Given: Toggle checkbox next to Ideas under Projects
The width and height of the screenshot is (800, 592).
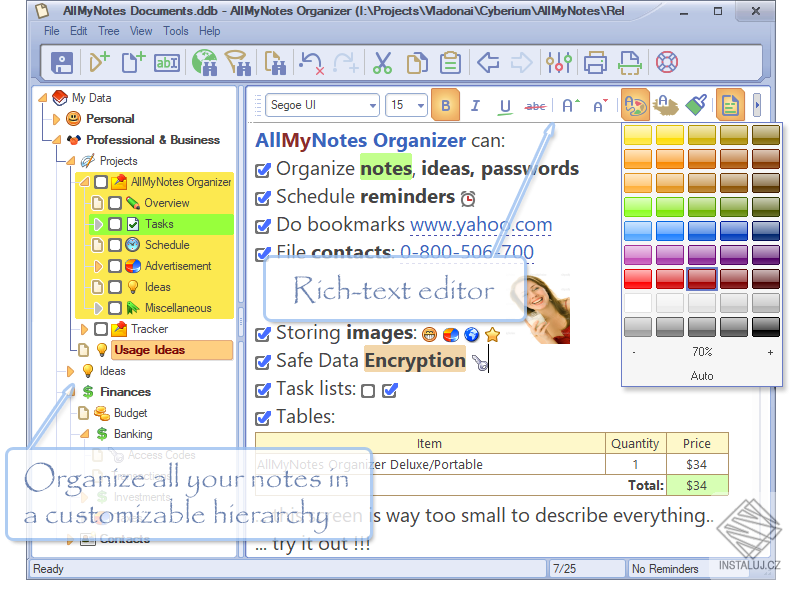Looking at the screenshot, I should pyautogui.click(x=115, y=287).
